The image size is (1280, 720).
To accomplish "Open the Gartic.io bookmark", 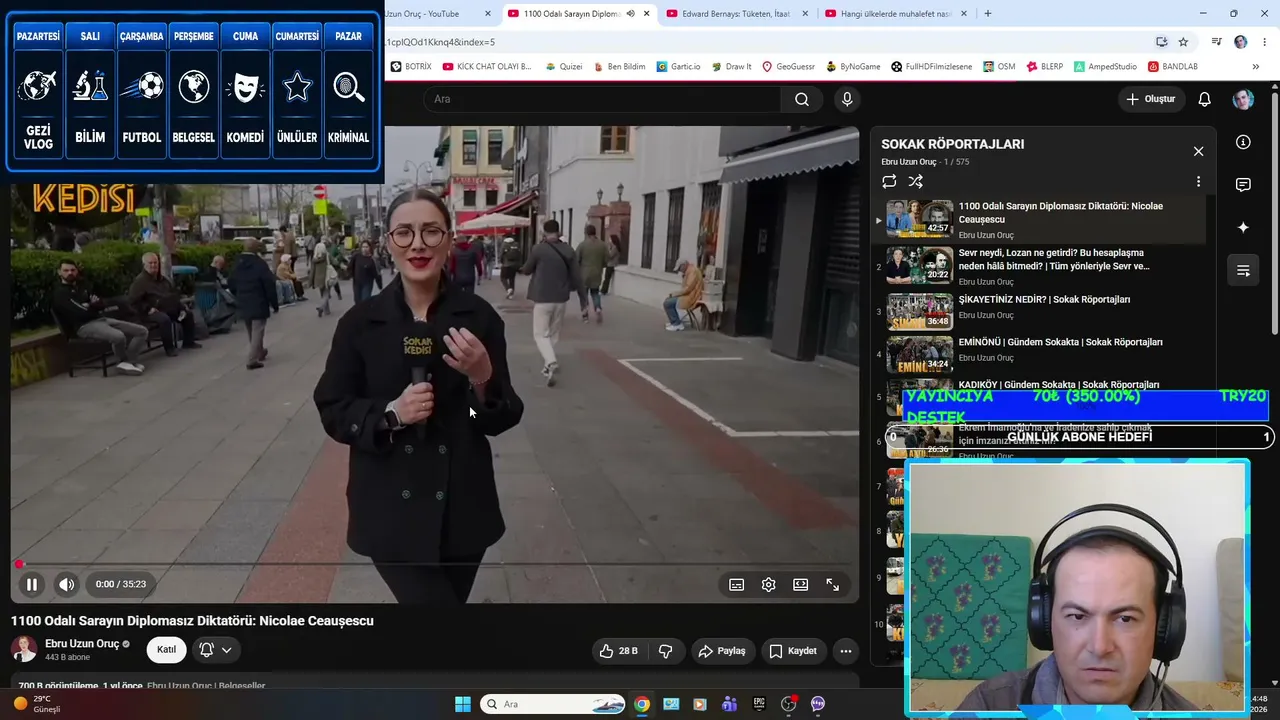I will tap(679, 67).
